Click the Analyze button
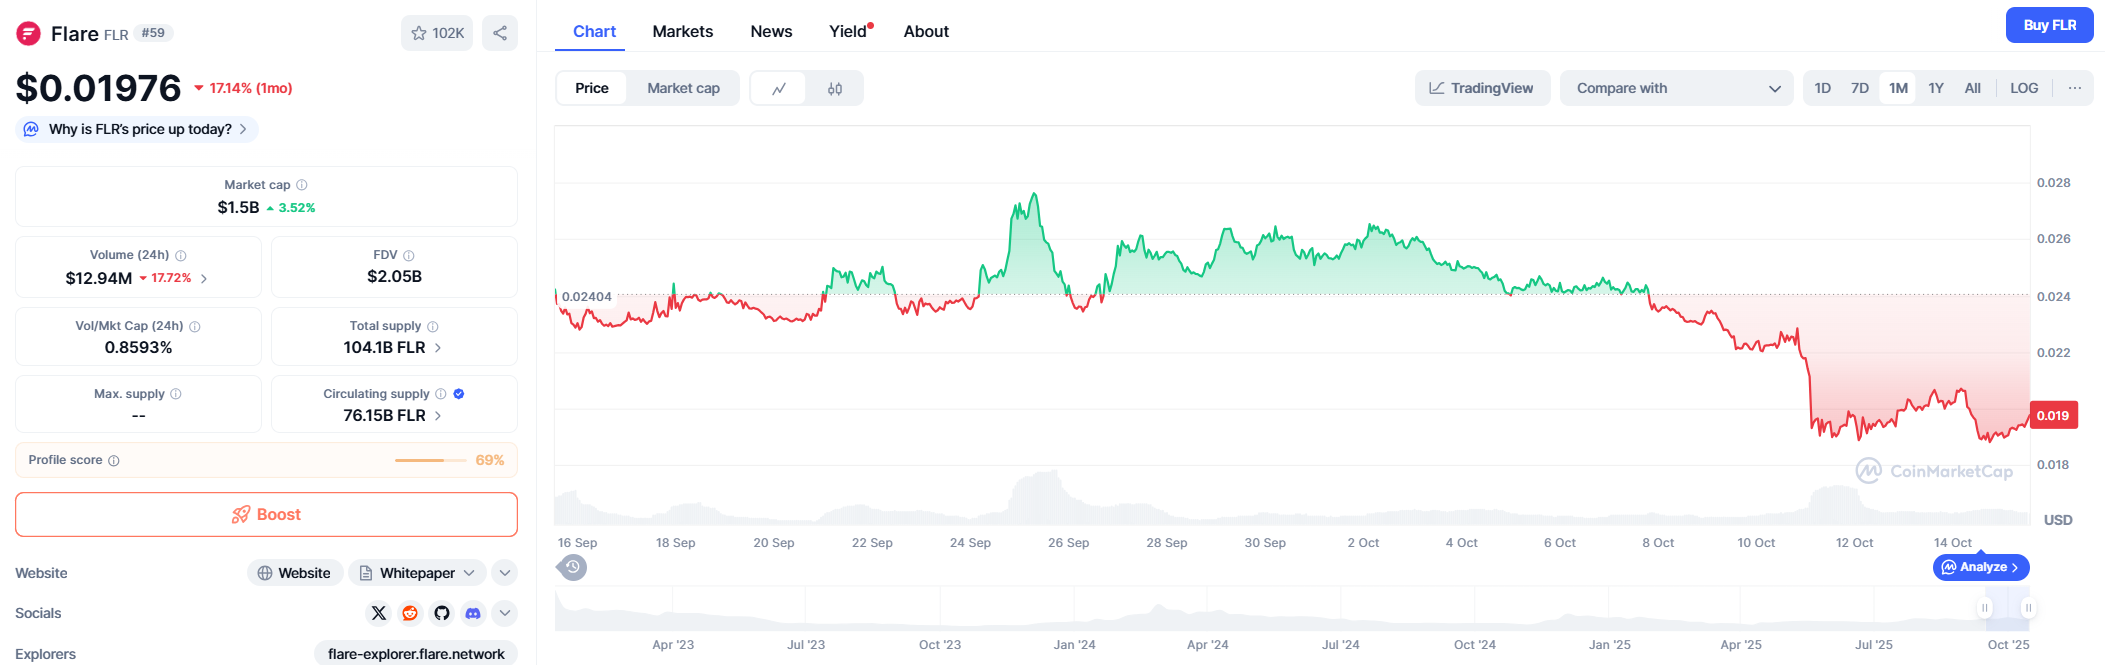Screen dimensions: 2105x665 [x=1981, y=567]
